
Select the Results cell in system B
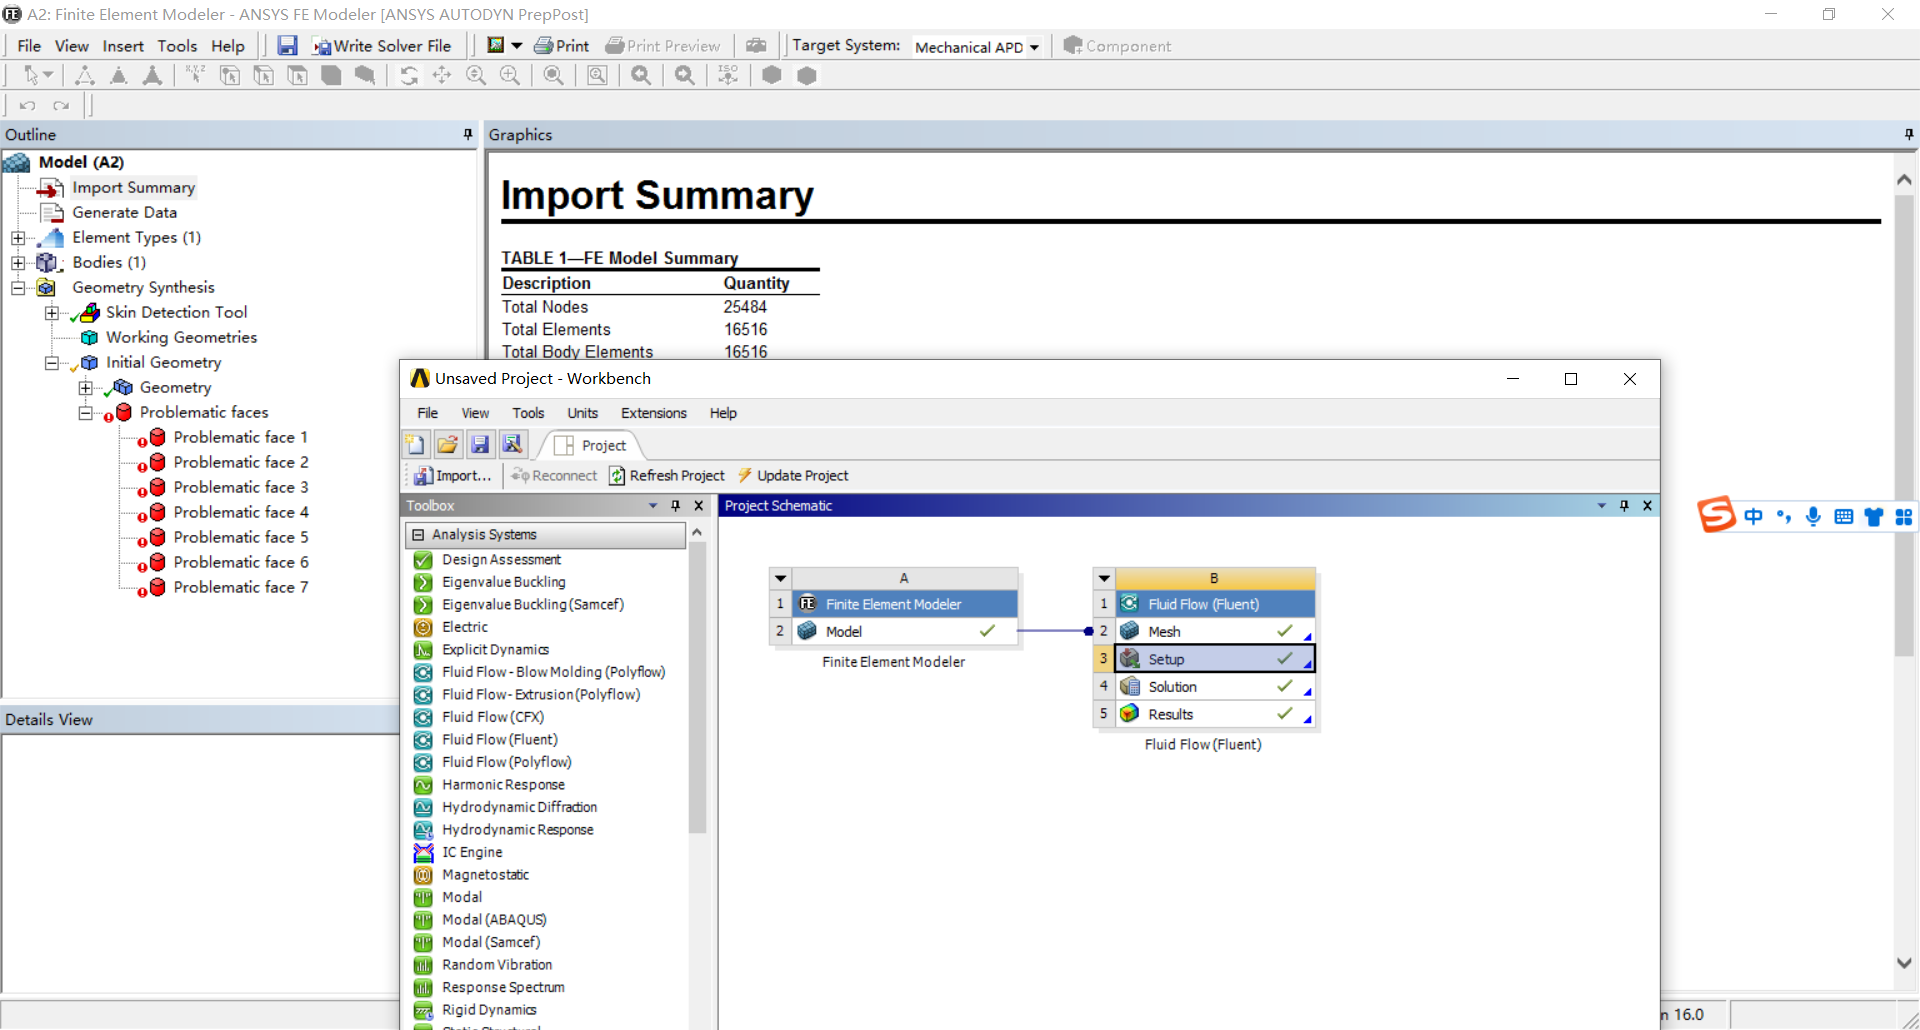tap(1215, 714)
